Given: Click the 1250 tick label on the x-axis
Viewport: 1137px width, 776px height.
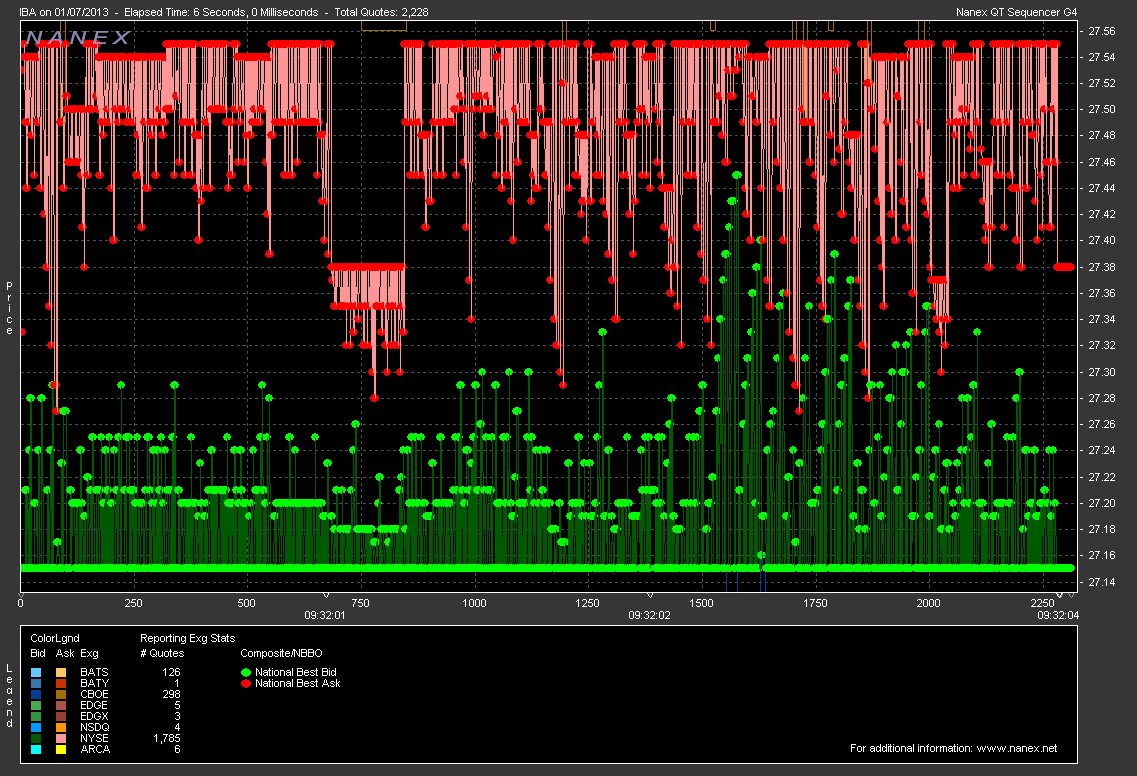Looking at the screenshot, I should pyautogui.click(x=587, y=603).
